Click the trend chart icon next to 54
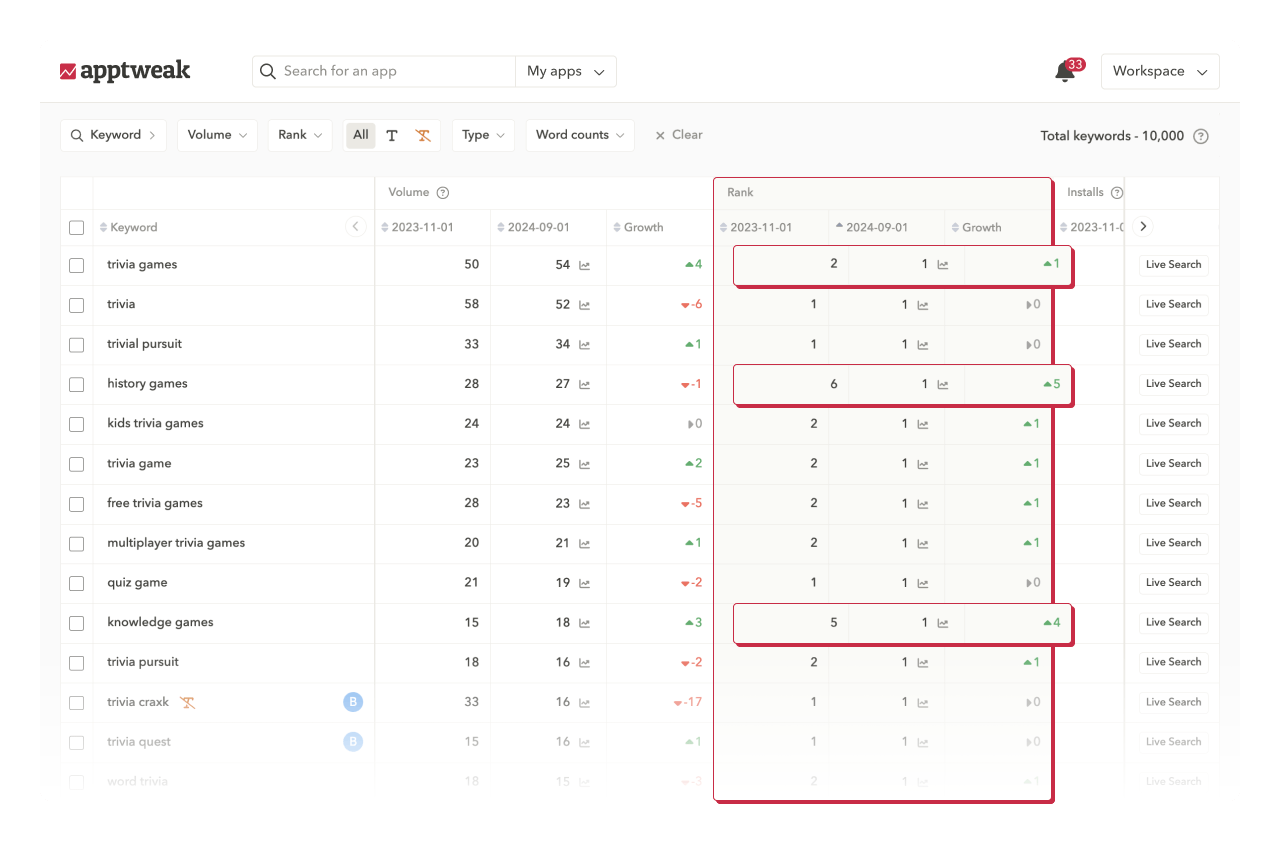1280x841 pixels. click(588, 264)
